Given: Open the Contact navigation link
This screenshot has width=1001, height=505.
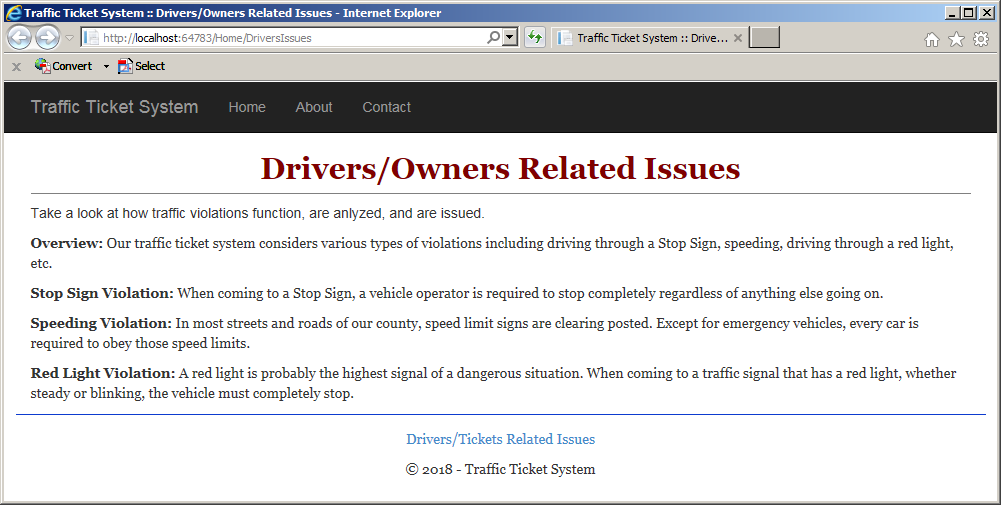Looking at the screenshot, I should click(387, 107).
